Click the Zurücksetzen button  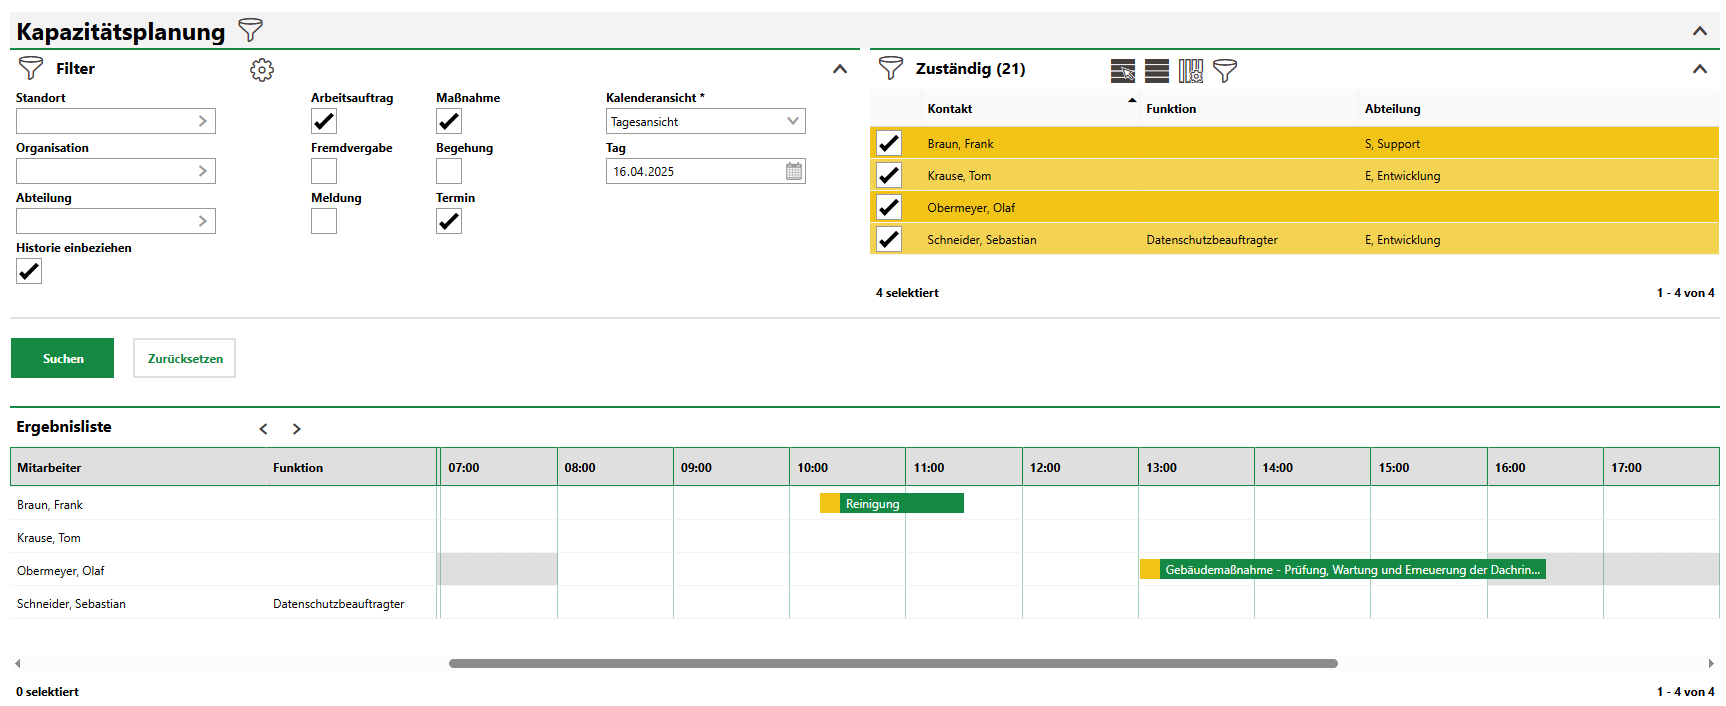[x=185, y=358]
